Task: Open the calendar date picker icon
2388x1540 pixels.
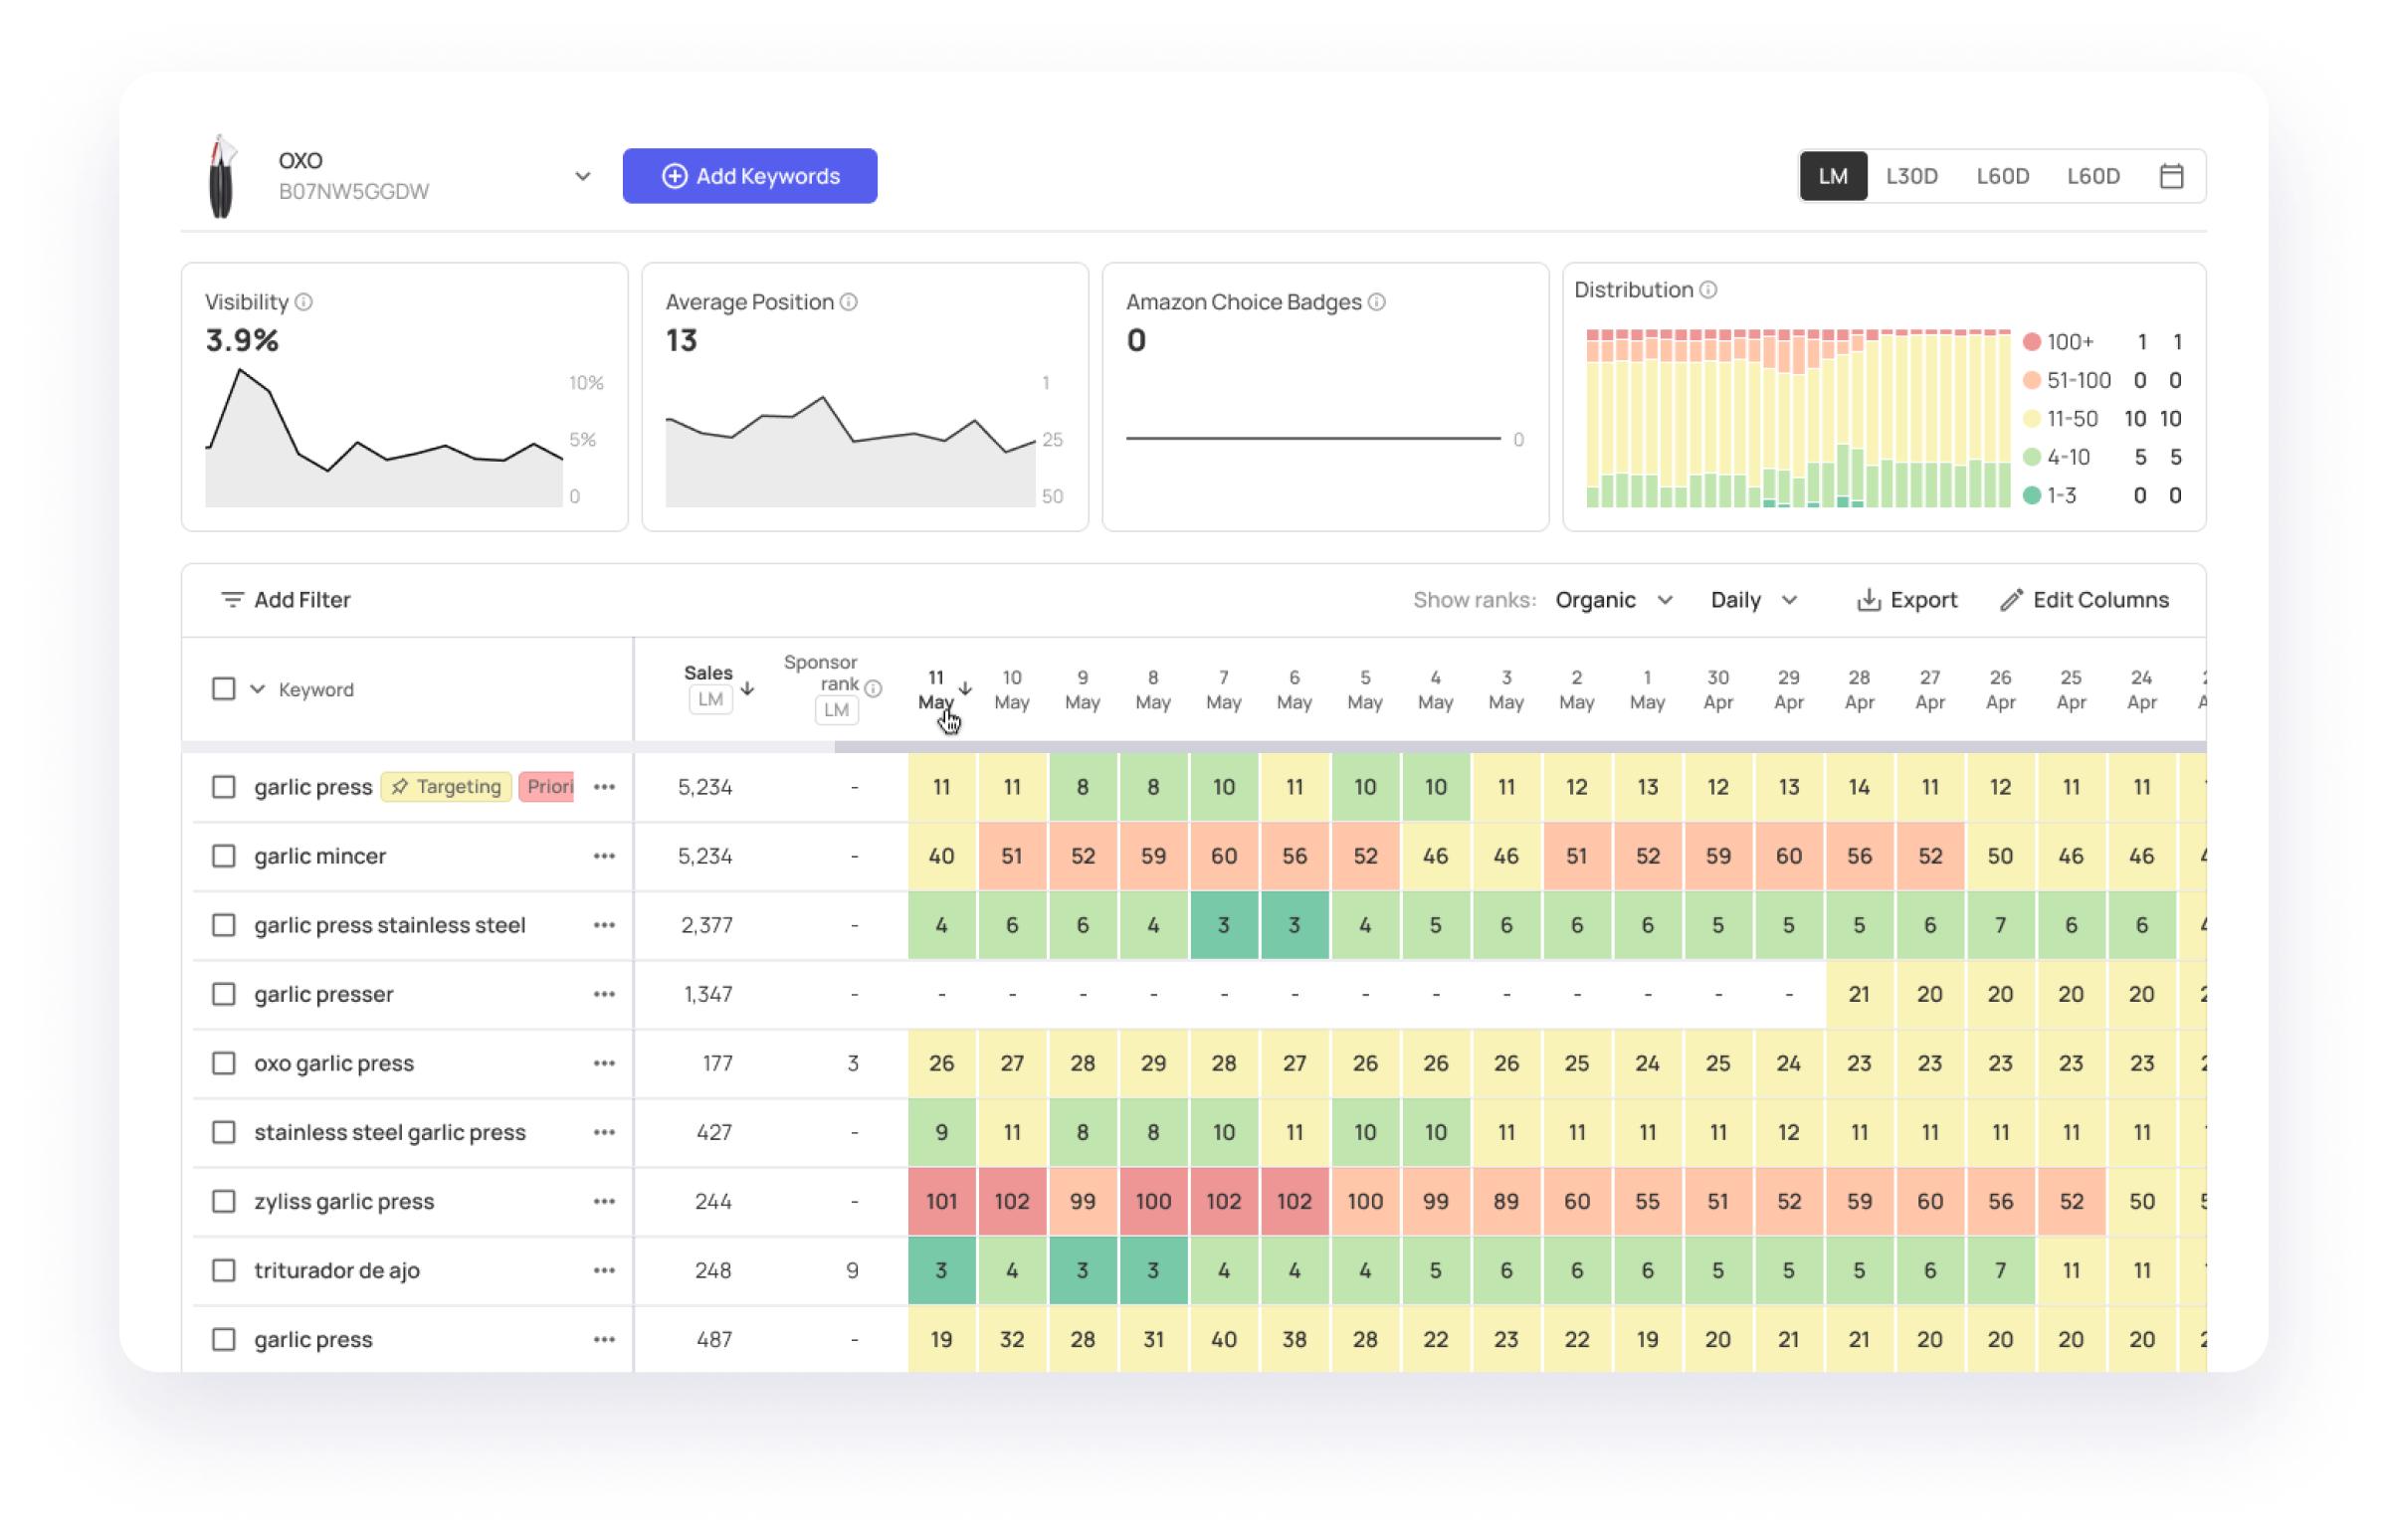Action: tap(2170, 176)
